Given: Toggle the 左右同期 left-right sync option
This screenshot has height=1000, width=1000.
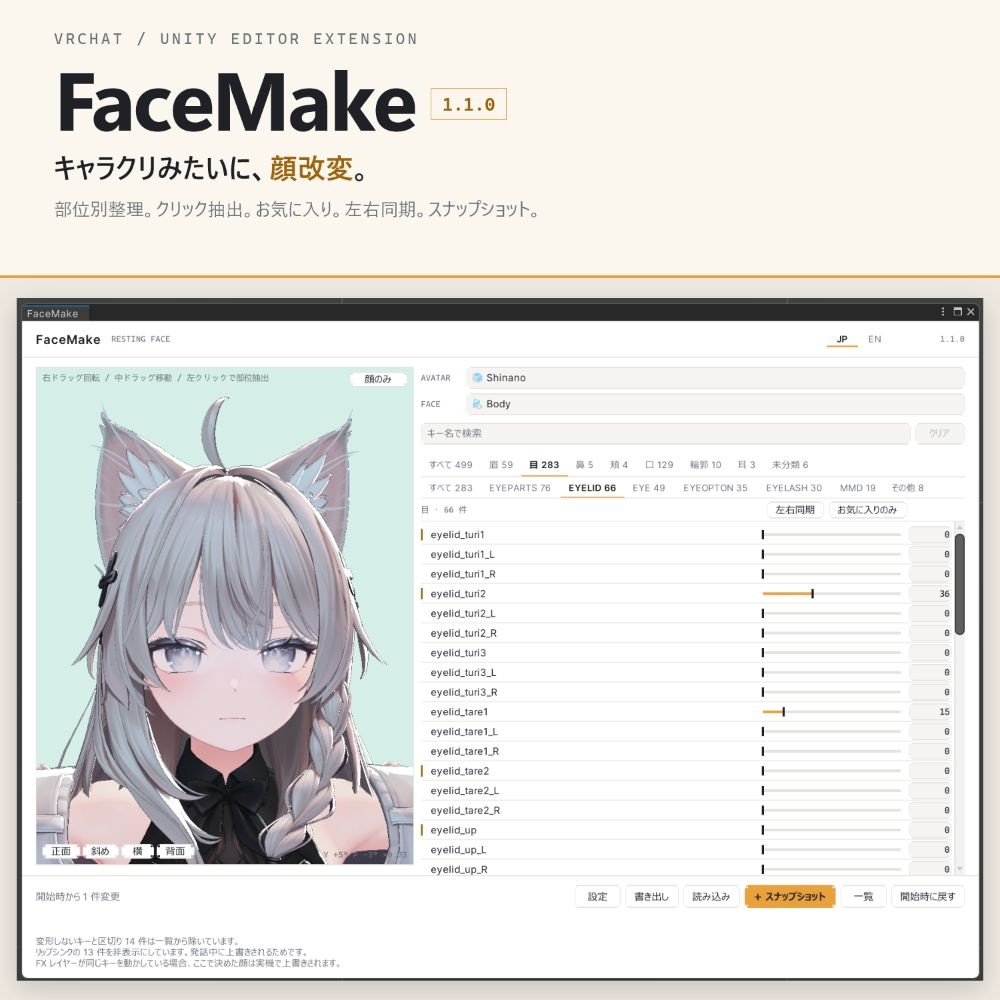Looking at the screenshot, I should (x=795, y=510).
